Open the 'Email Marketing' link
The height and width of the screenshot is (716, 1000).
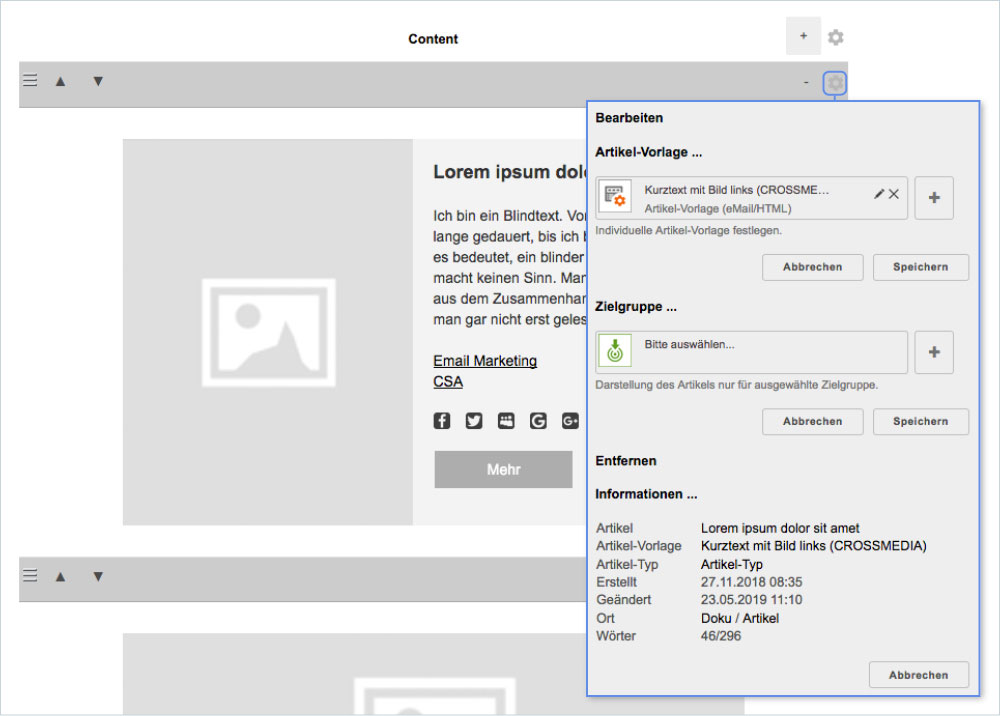pyautogui.click(x=485, y=361)
